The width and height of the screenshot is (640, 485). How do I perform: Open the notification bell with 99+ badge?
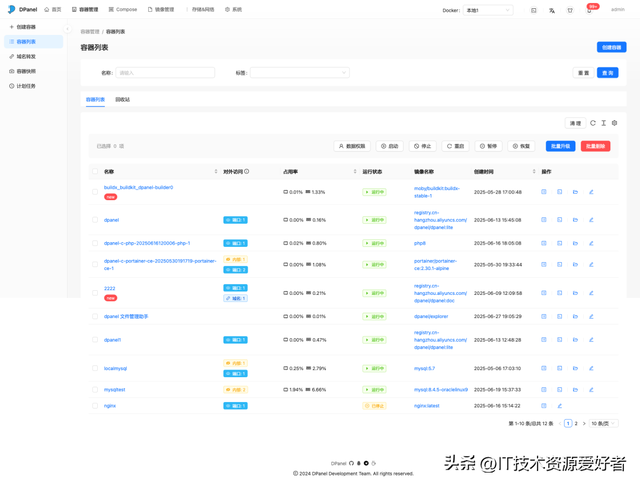589,10
